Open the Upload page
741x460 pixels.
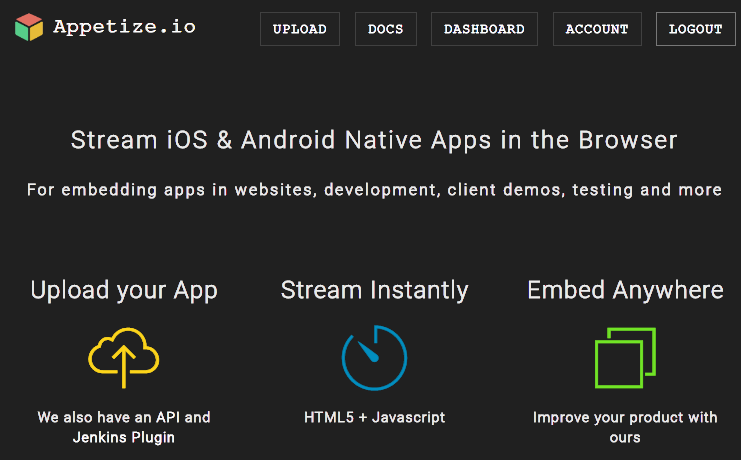(300, 29)
